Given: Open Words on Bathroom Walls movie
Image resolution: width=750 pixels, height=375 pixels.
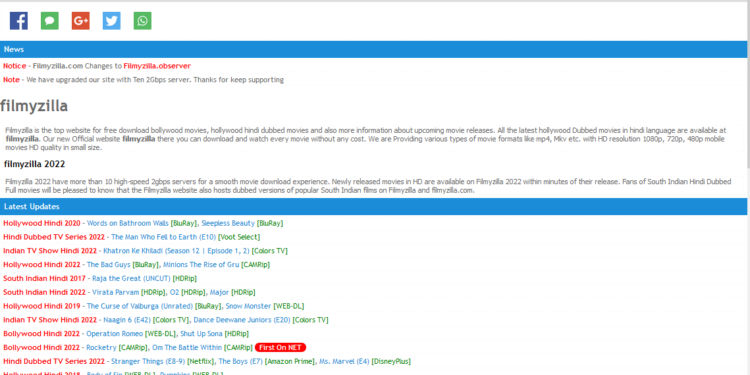Looking at the screenshot, I should (x=128, y=223).
